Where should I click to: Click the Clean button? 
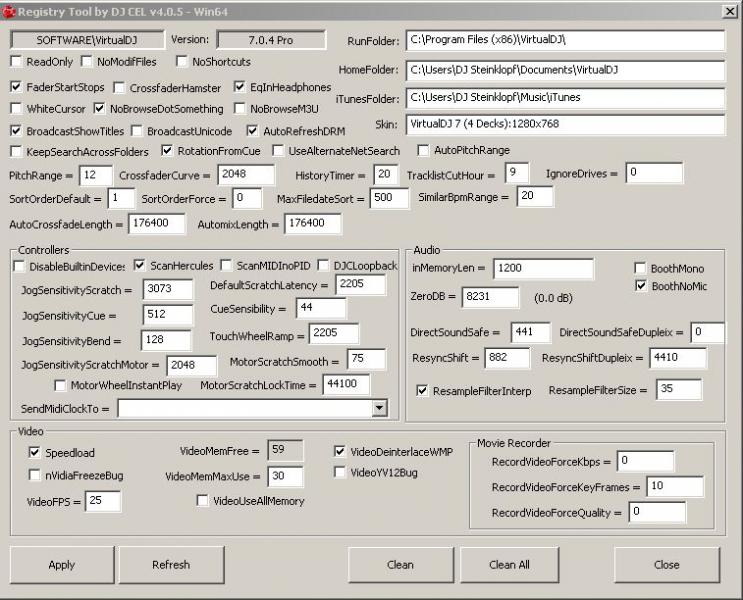coord(401,564)
